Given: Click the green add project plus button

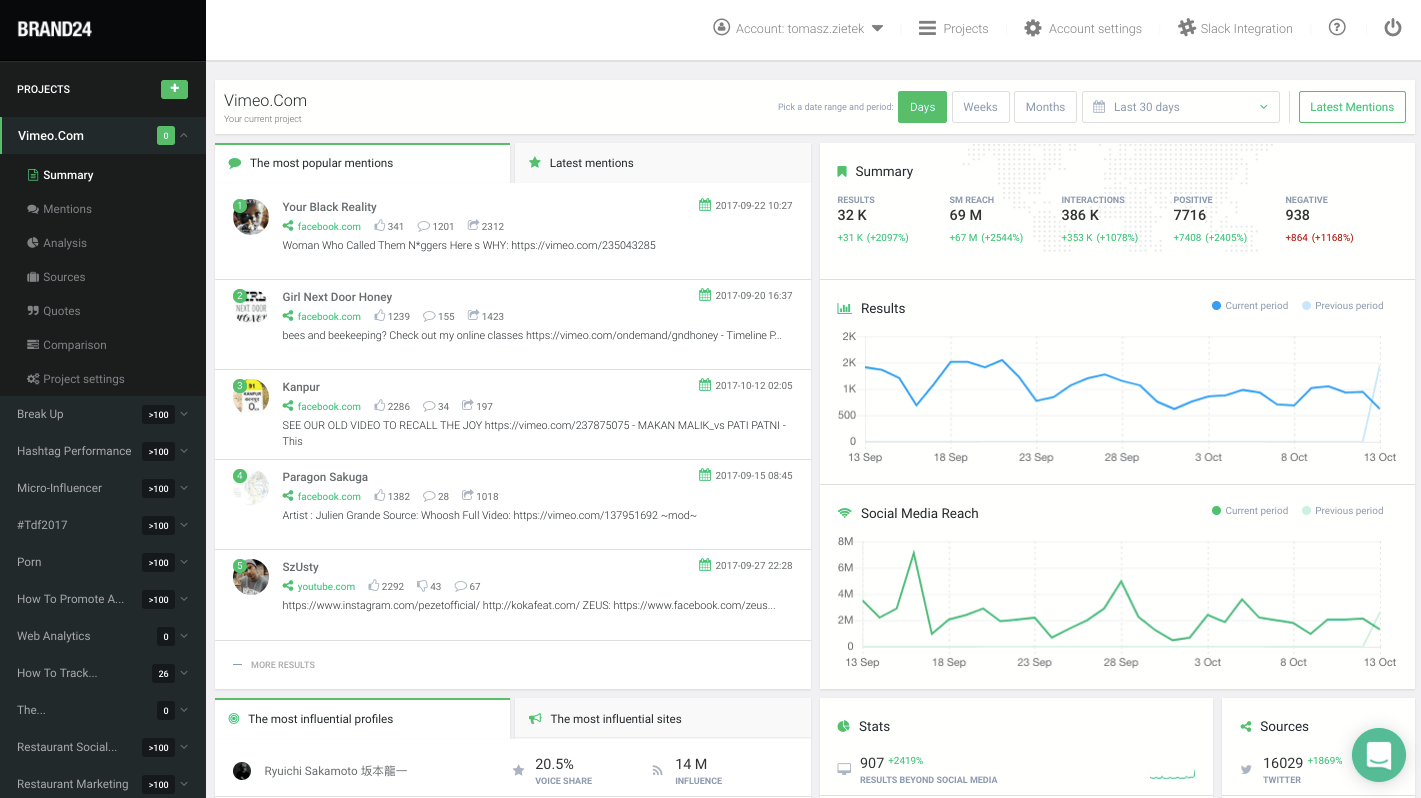Looking at the screenshot, I should 174,89.
